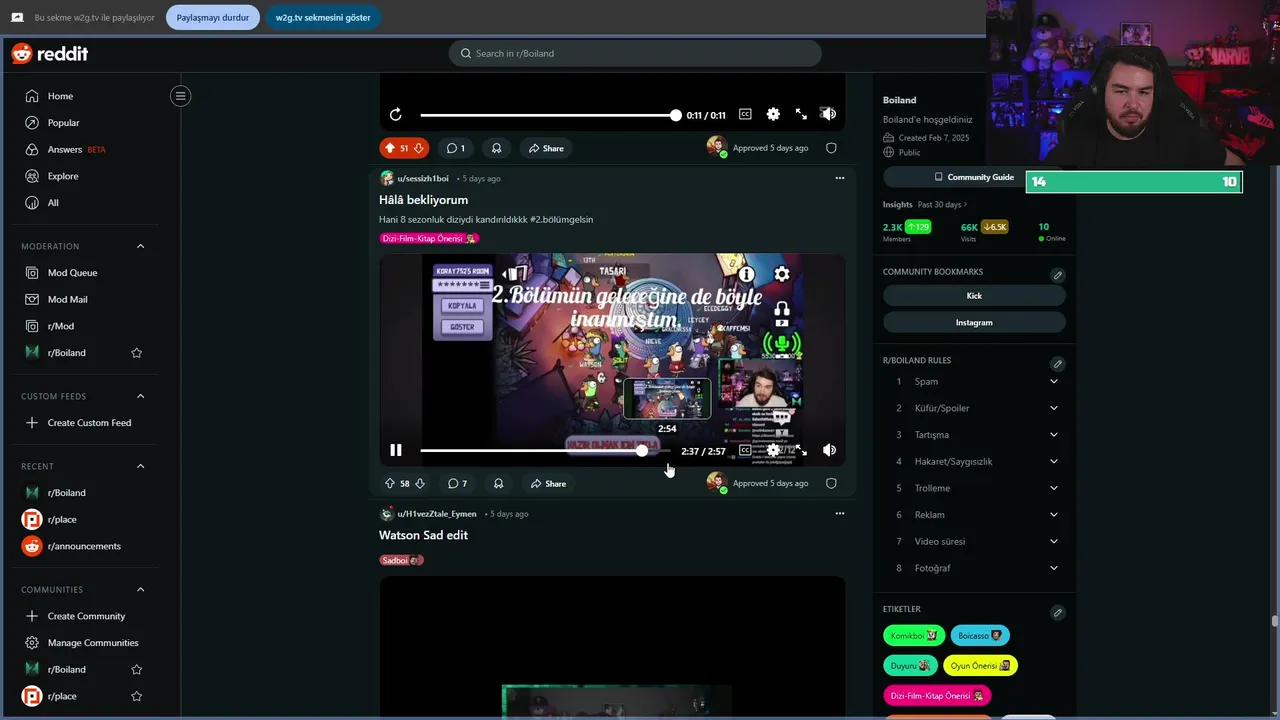This screenshot has width=1280, height=720.
Task: Open Home in the sidebar
Action: [60, 96]
